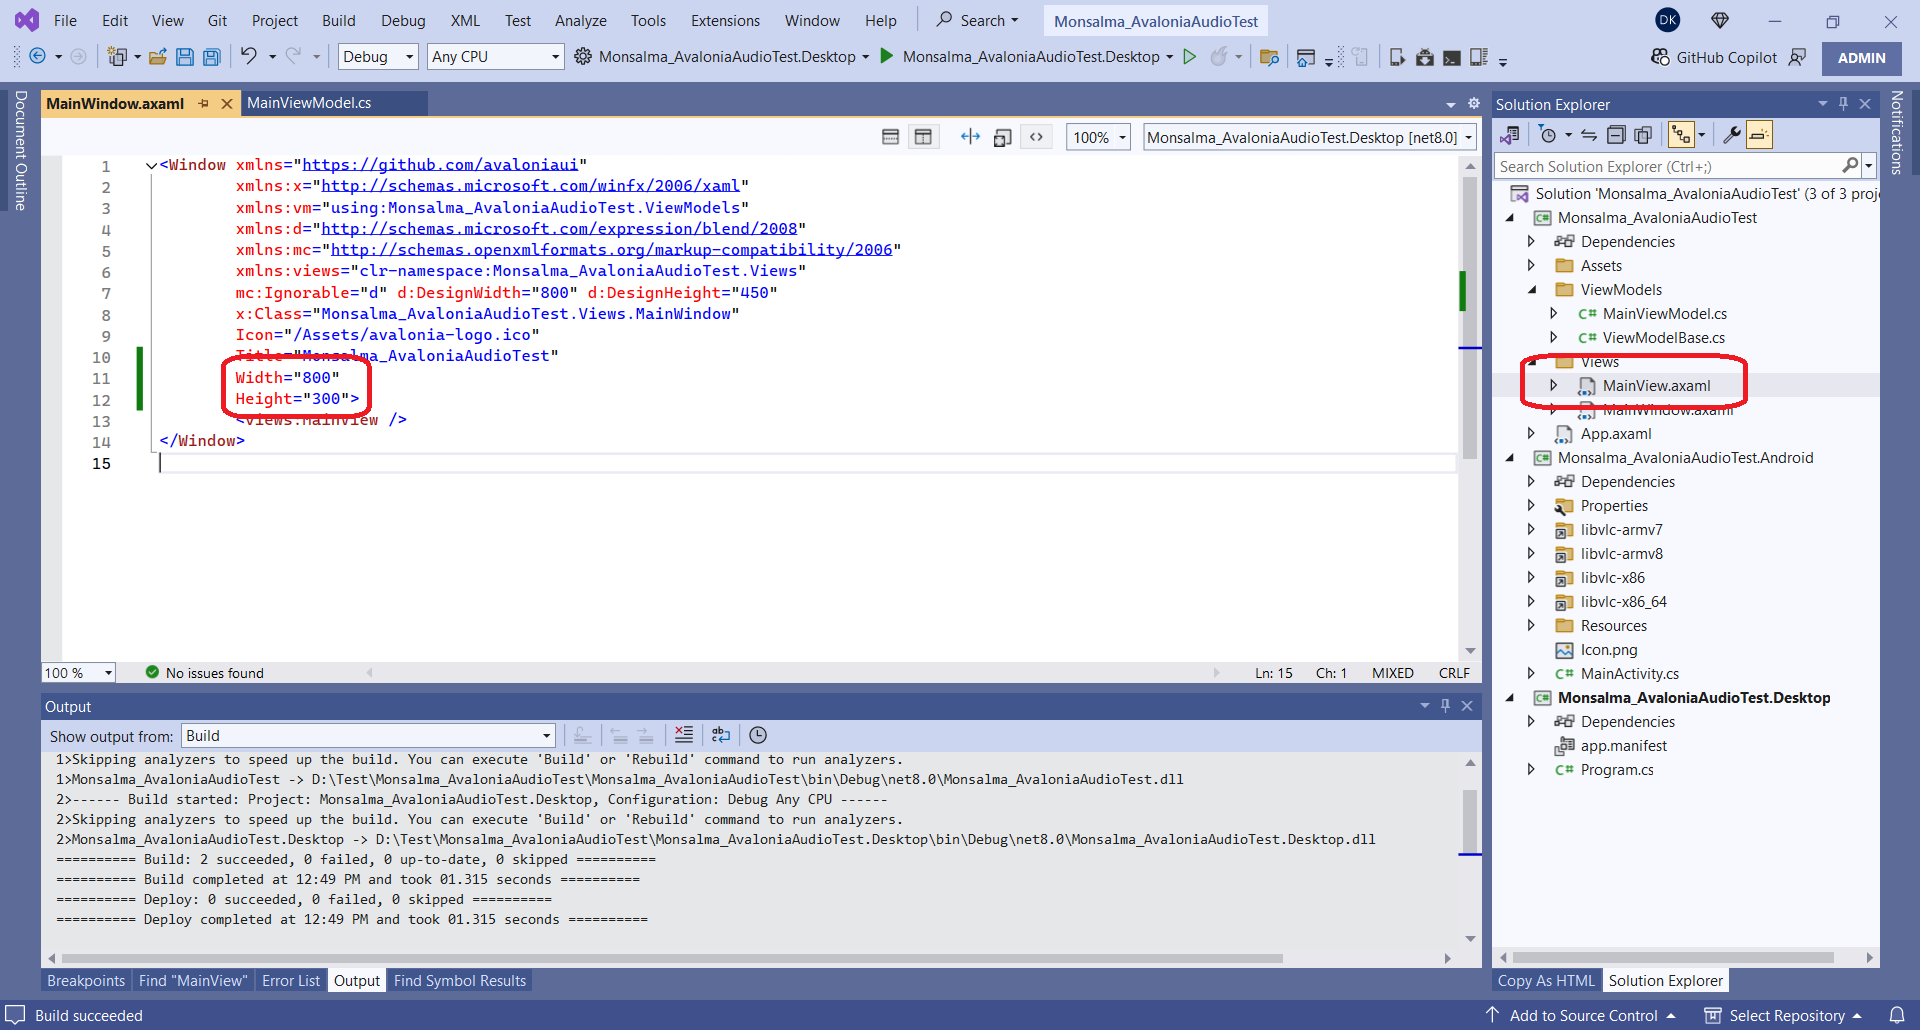Click the Copy As HTML tab
The image size is (1920, 1030).
point(1546,981)
